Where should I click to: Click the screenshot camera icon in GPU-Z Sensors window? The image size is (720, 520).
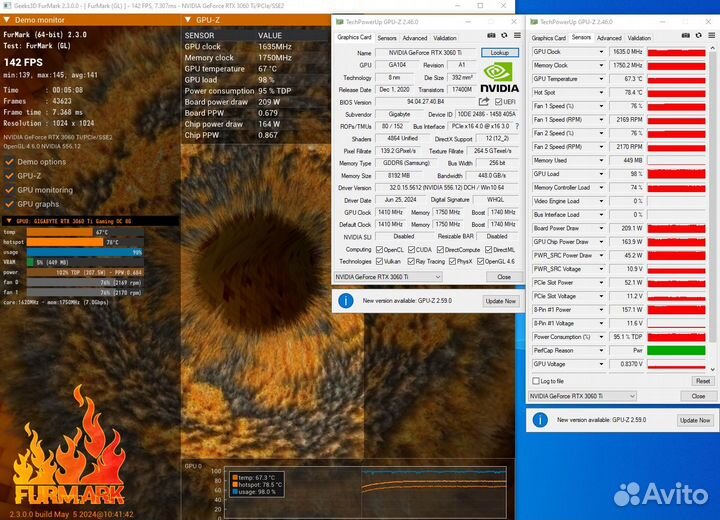(686, 35)
